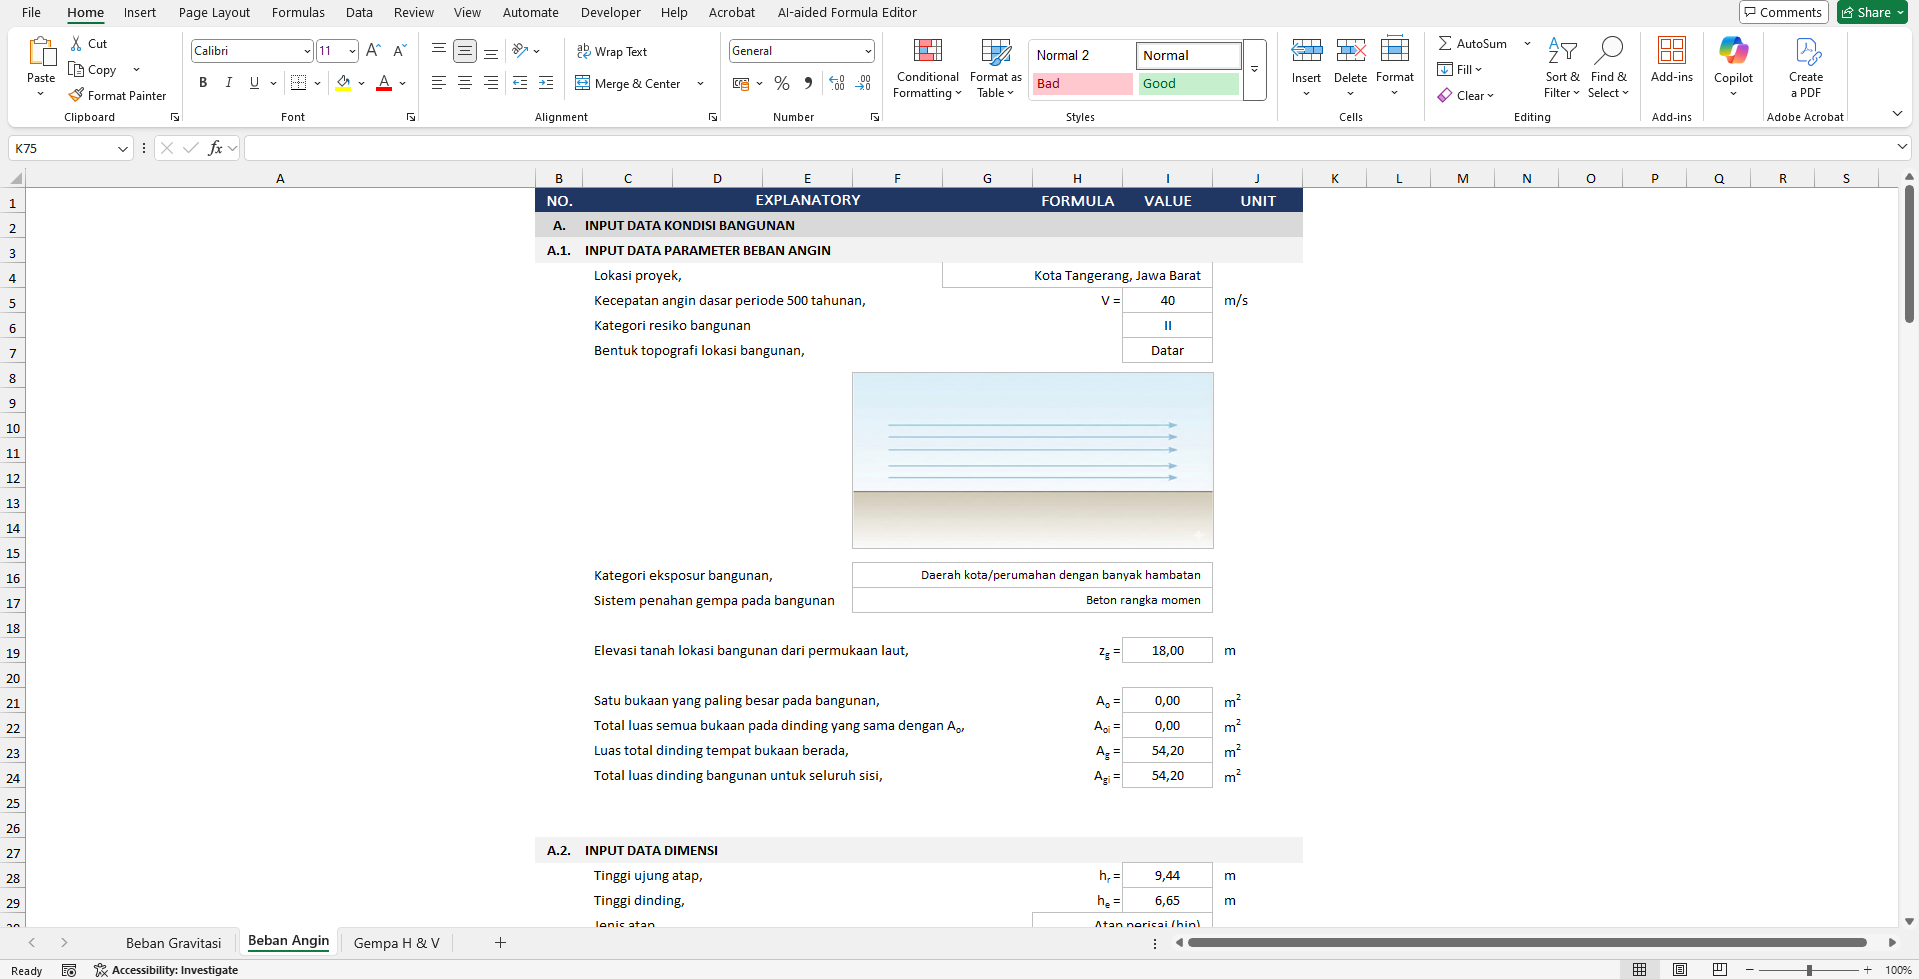Switch to the Gempa H & V sheet
The width and height of the screenshot is (1919, 979).
coord(396,943)
